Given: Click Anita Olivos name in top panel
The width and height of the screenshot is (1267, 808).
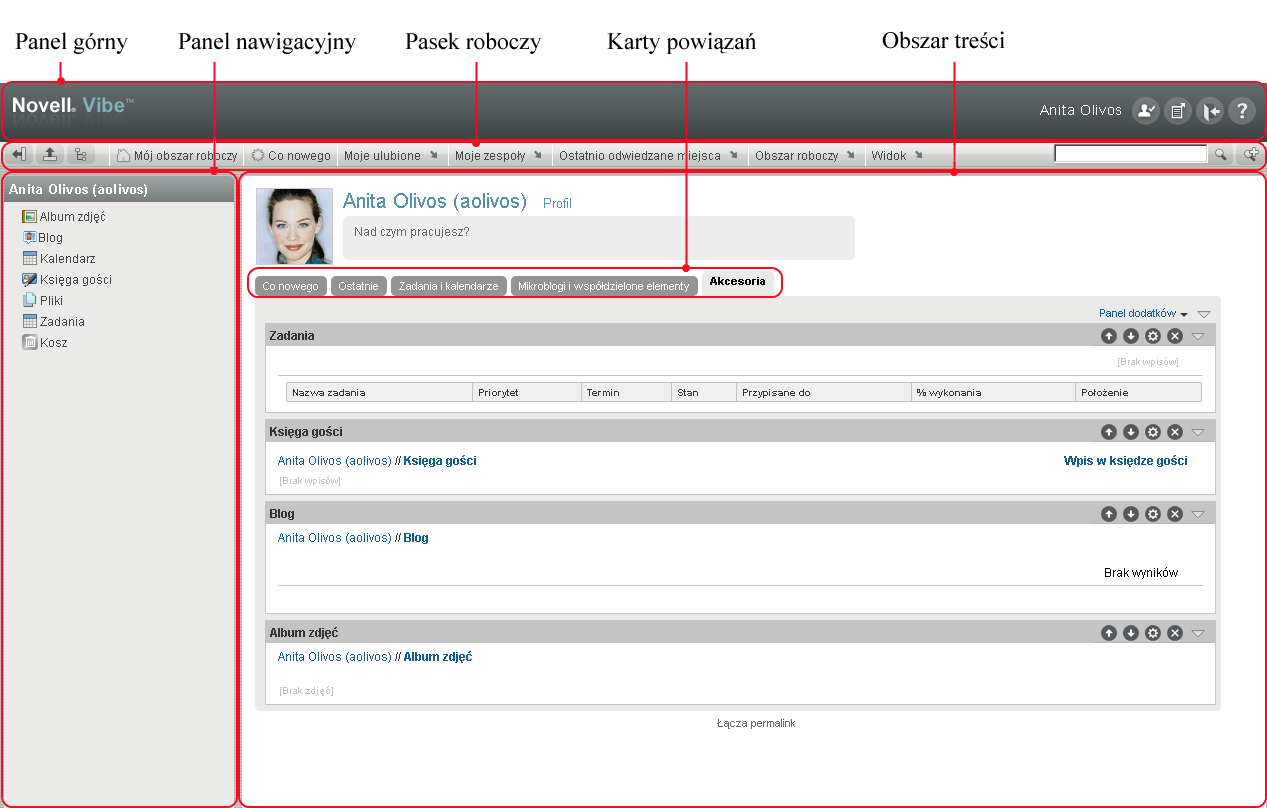Looking at the screenshot, I should [x=1080, y=111].
